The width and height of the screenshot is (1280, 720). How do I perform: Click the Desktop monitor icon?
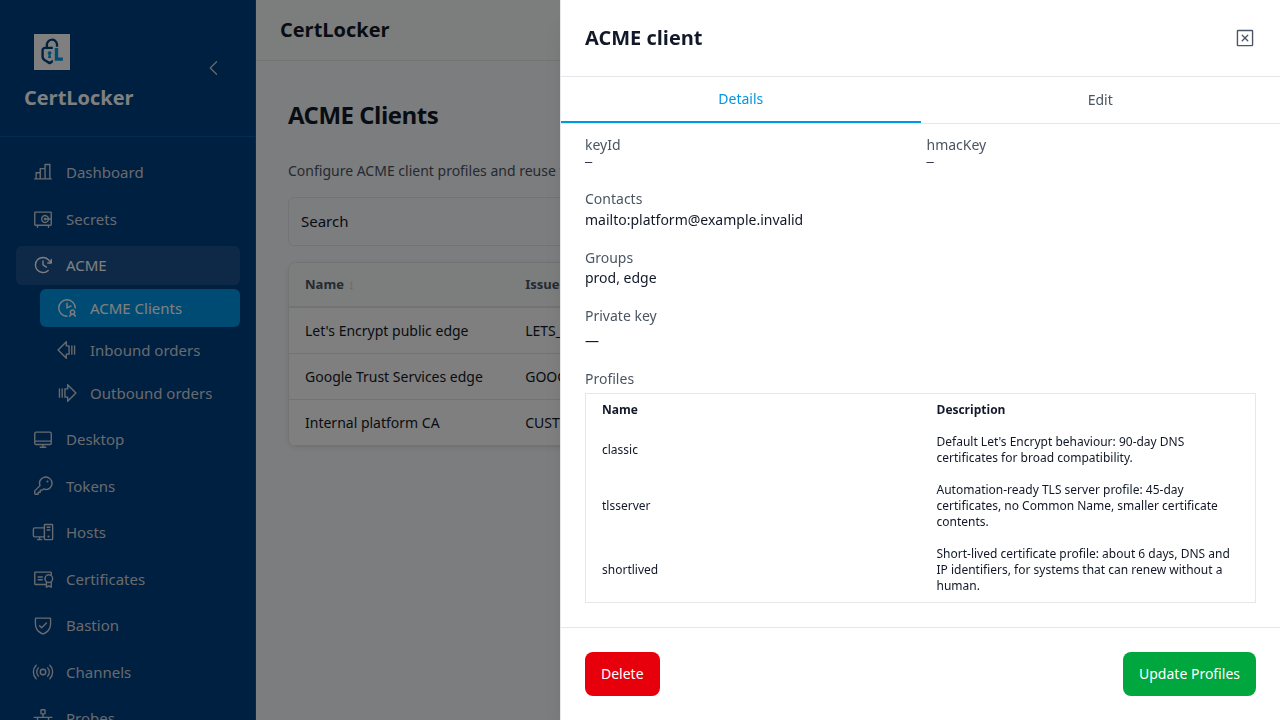point(43,439)
